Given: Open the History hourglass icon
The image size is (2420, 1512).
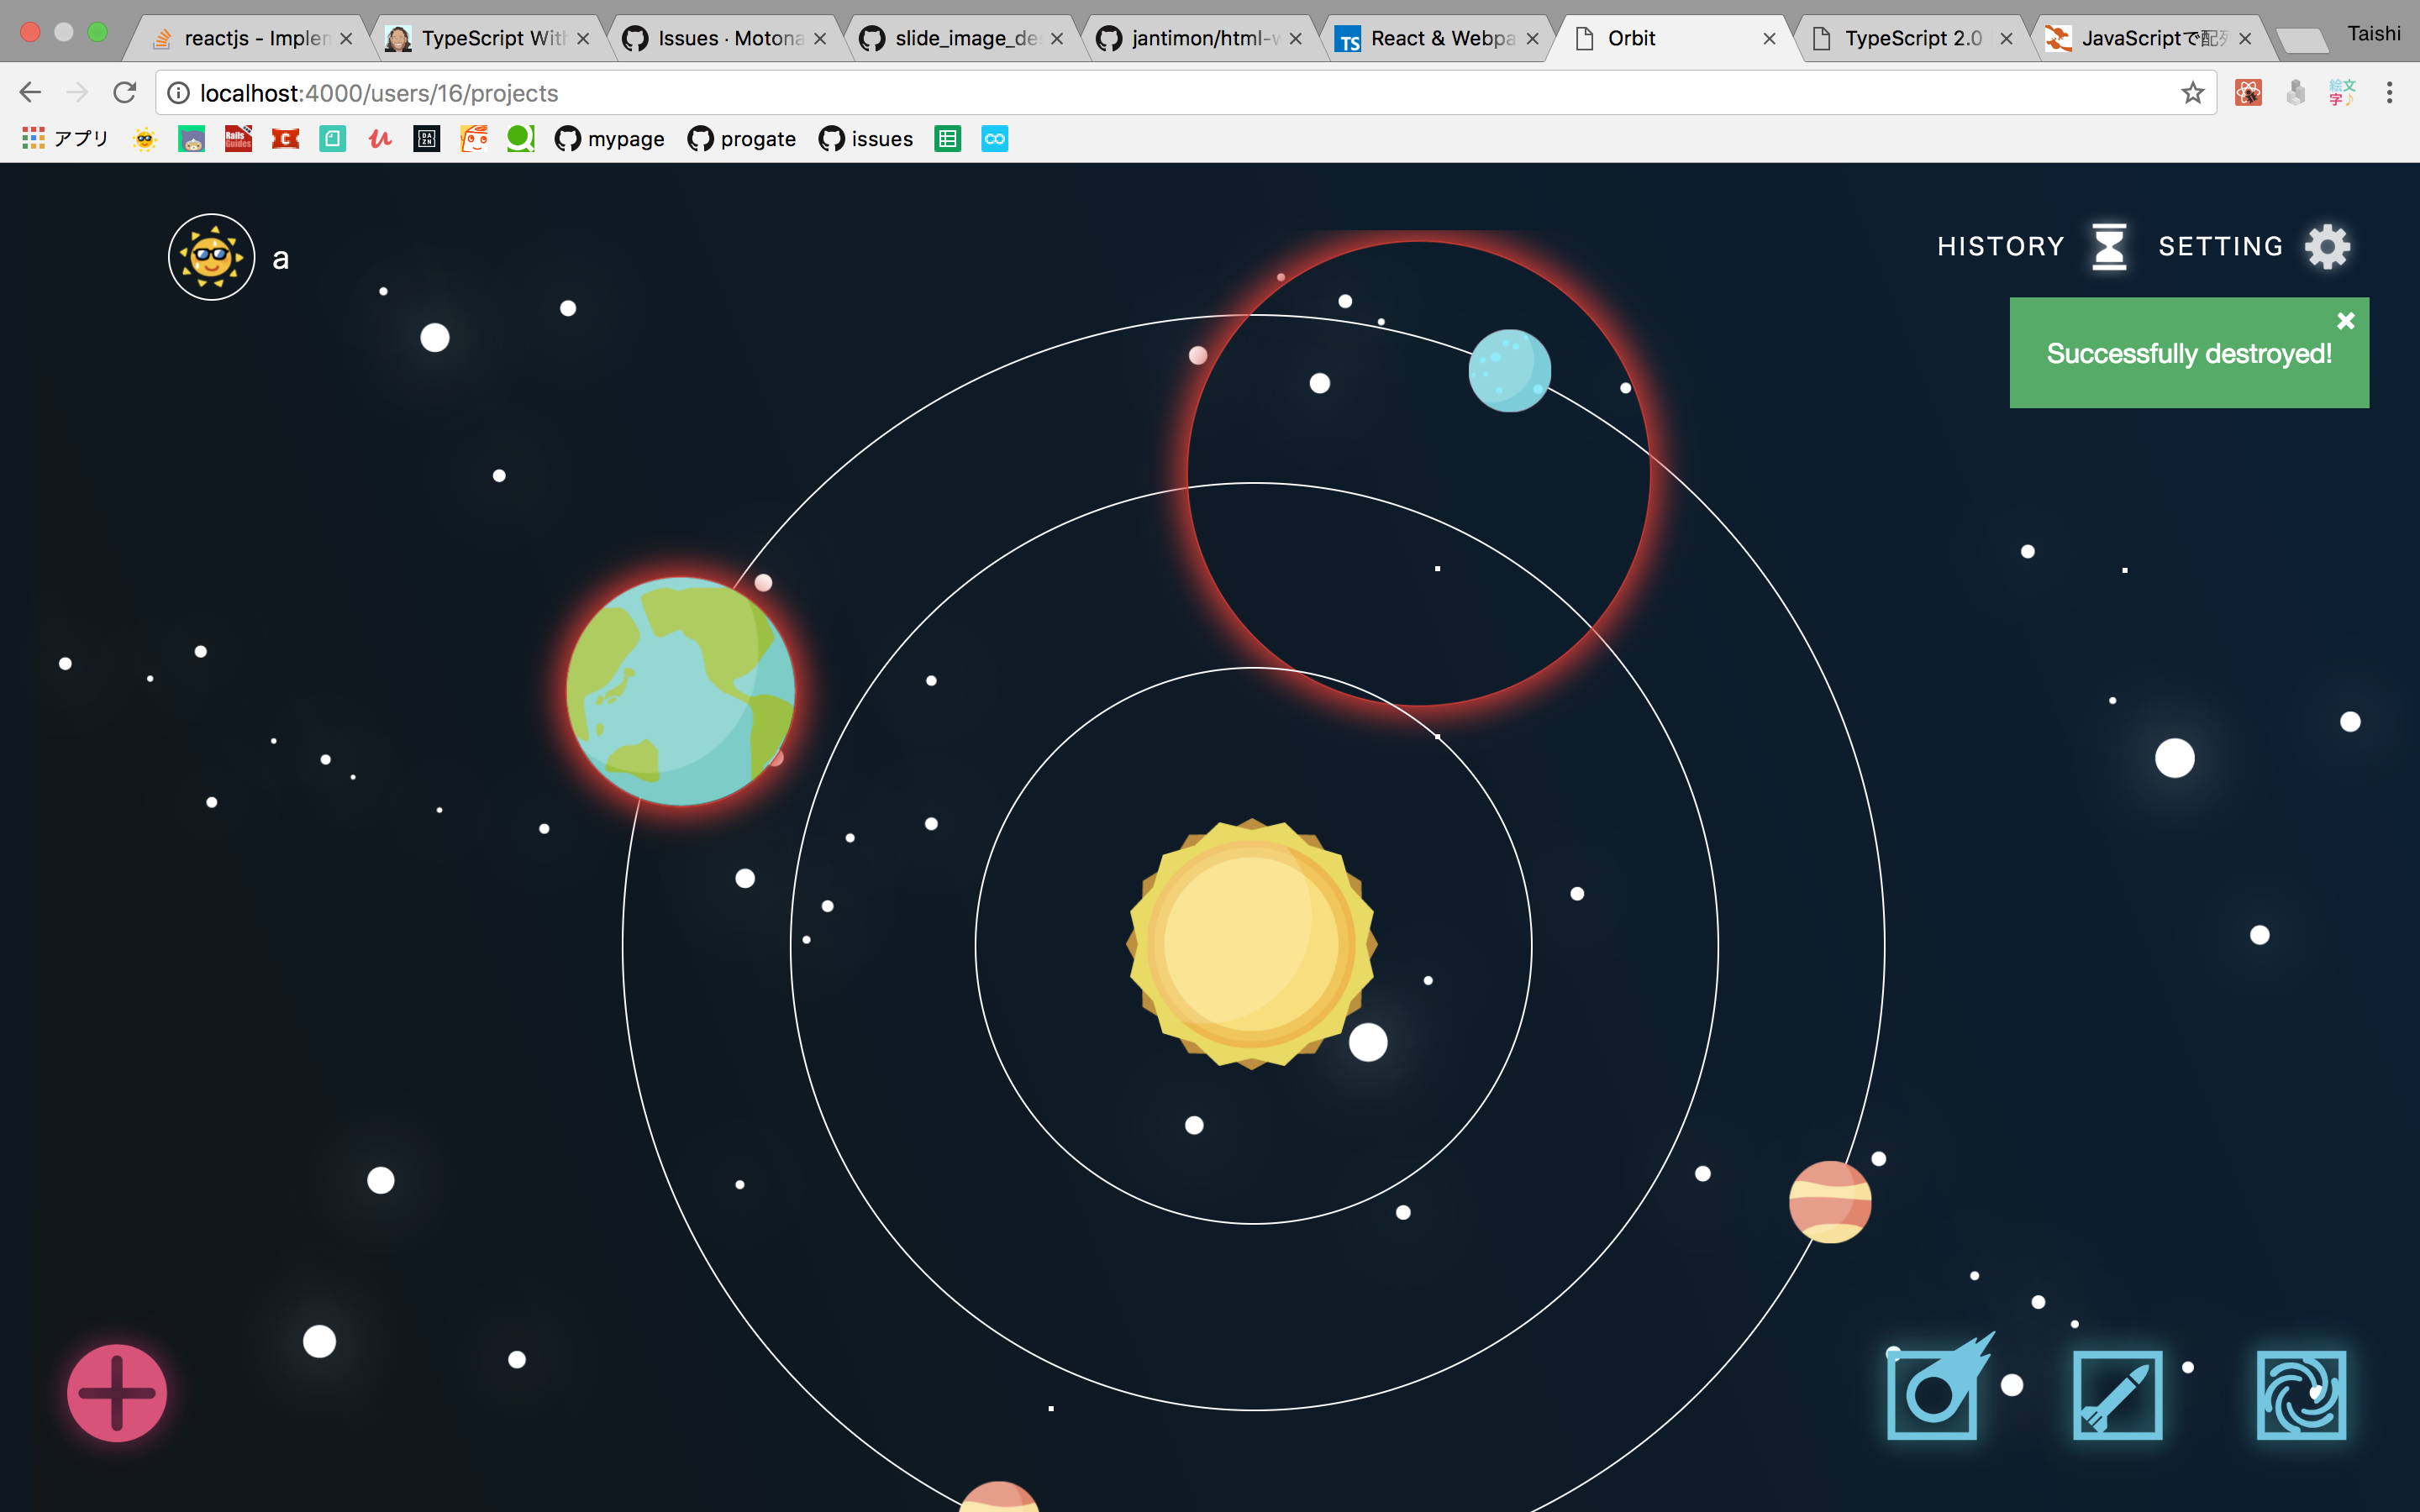Looking at the screenshot, I should (x=2109, y=247).
